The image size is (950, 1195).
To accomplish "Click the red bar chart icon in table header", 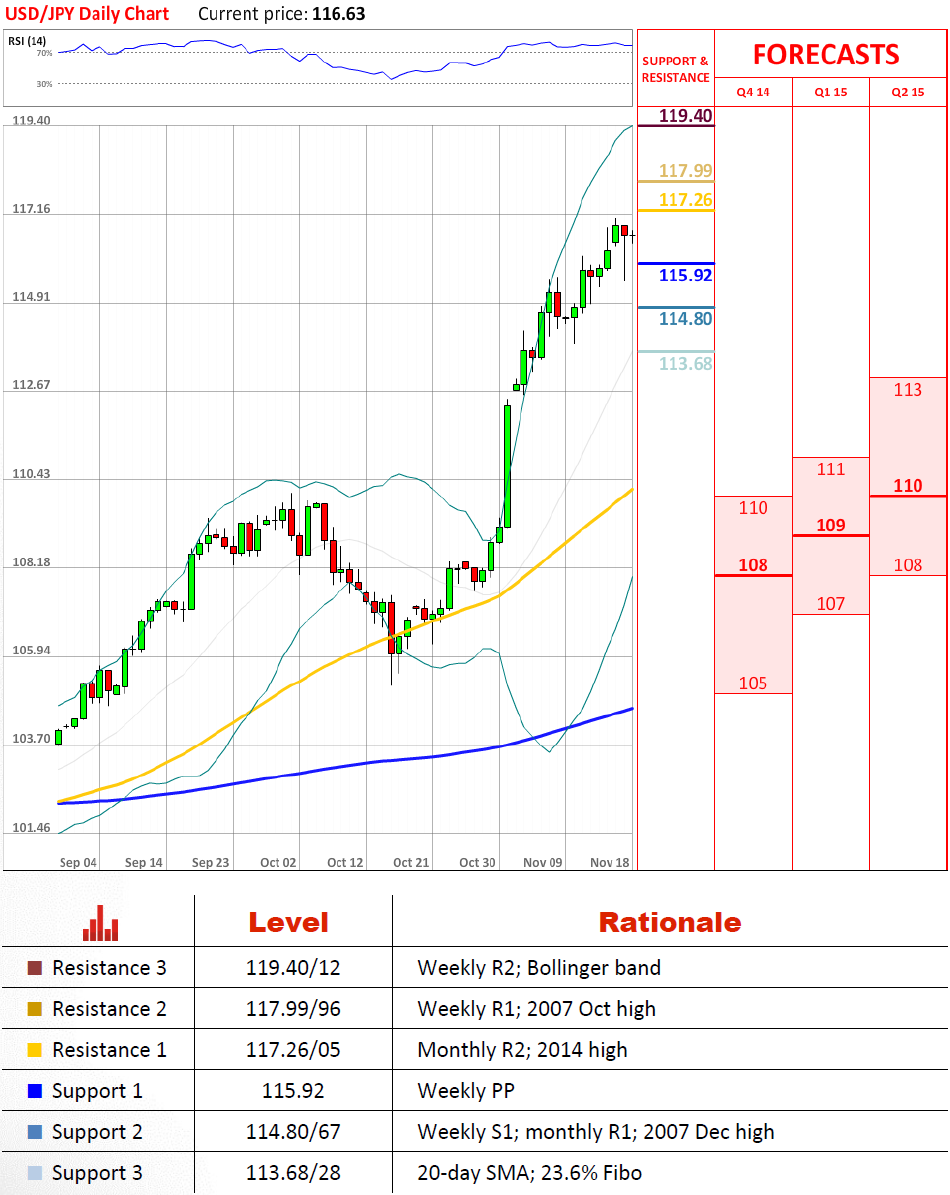I will 101,923.
